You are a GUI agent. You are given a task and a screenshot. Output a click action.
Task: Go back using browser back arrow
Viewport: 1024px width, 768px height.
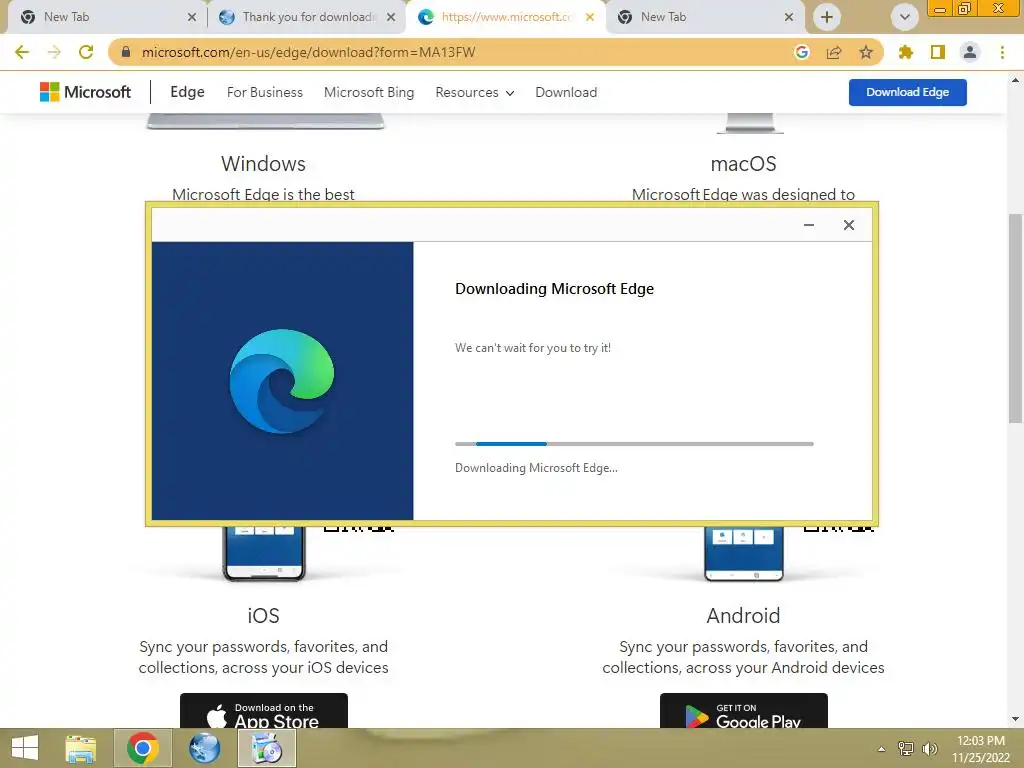coord(22,52)
